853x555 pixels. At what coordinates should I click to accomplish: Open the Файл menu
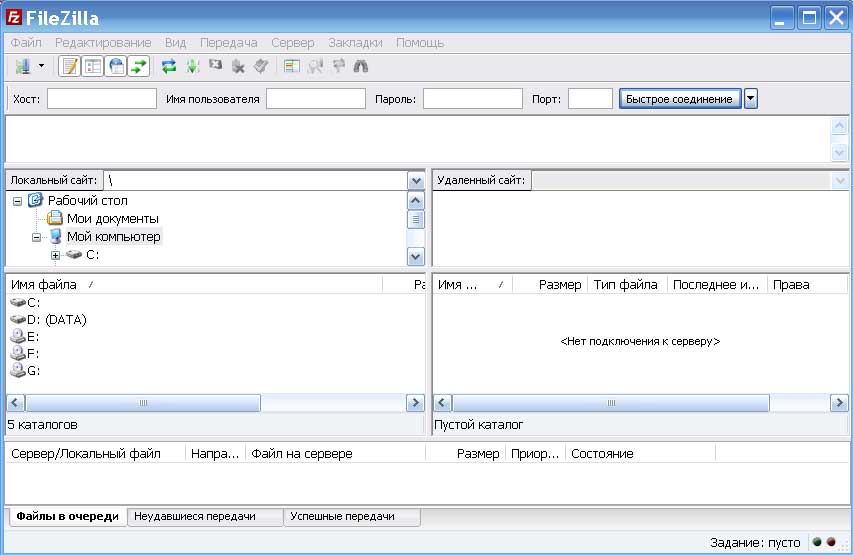[26, 42]
